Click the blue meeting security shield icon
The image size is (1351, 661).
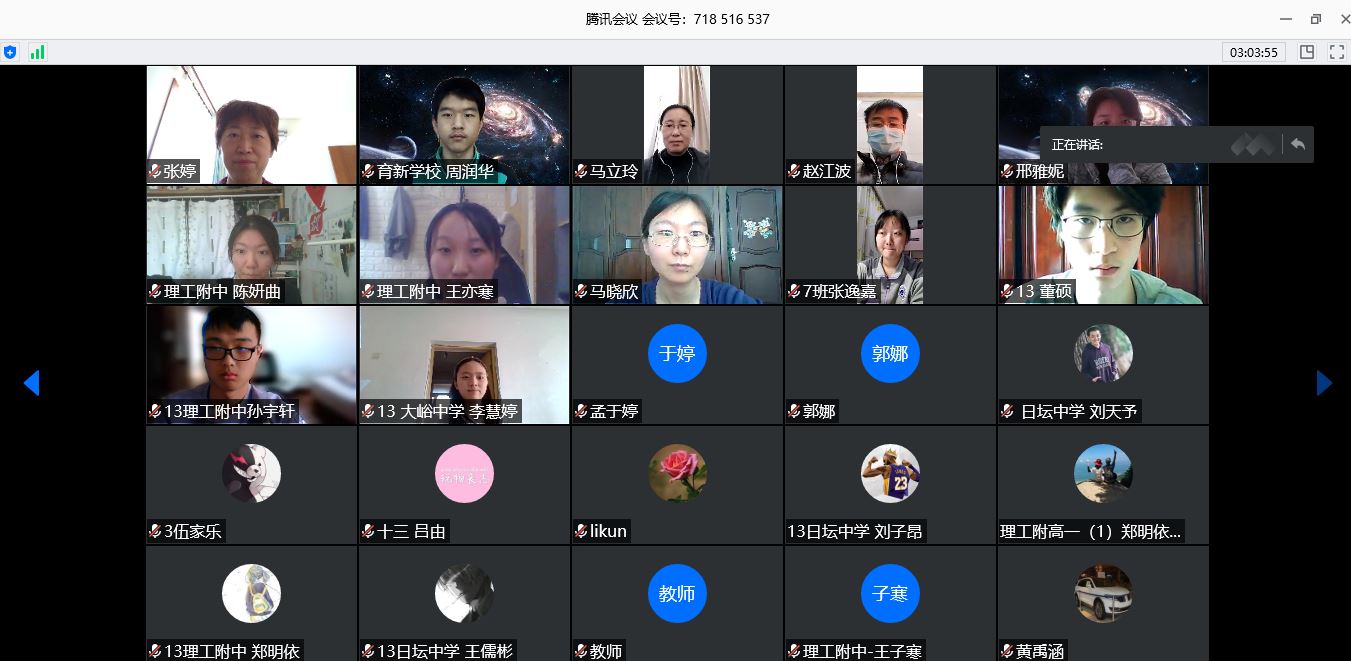click(x=10, y=52)
